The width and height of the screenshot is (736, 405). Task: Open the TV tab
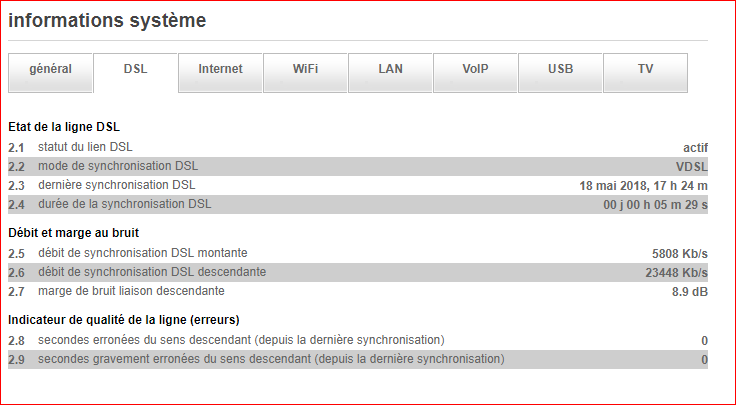(x=645, y=70)
